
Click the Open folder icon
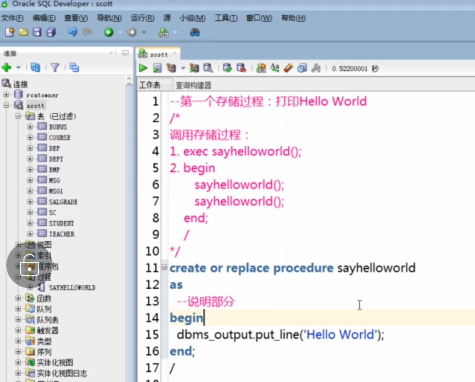pos(23,32)
